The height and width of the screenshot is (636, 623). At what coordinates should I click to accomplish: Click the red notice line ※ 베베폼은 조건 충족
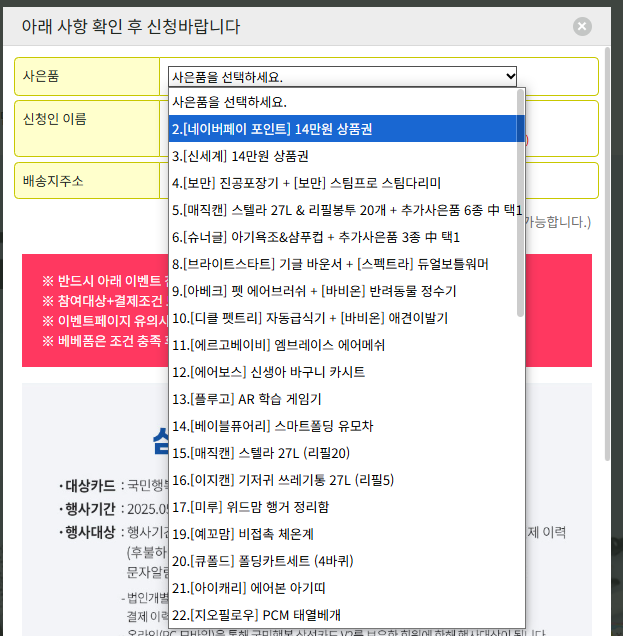coord(105,340)
